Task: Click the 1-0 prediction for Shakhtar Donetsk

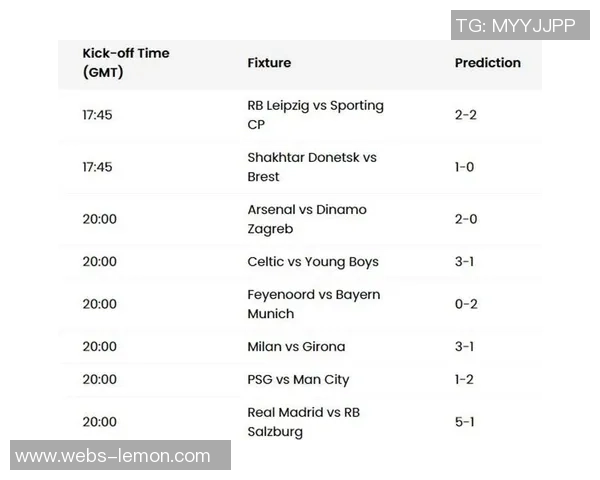Action: [464, 167]
